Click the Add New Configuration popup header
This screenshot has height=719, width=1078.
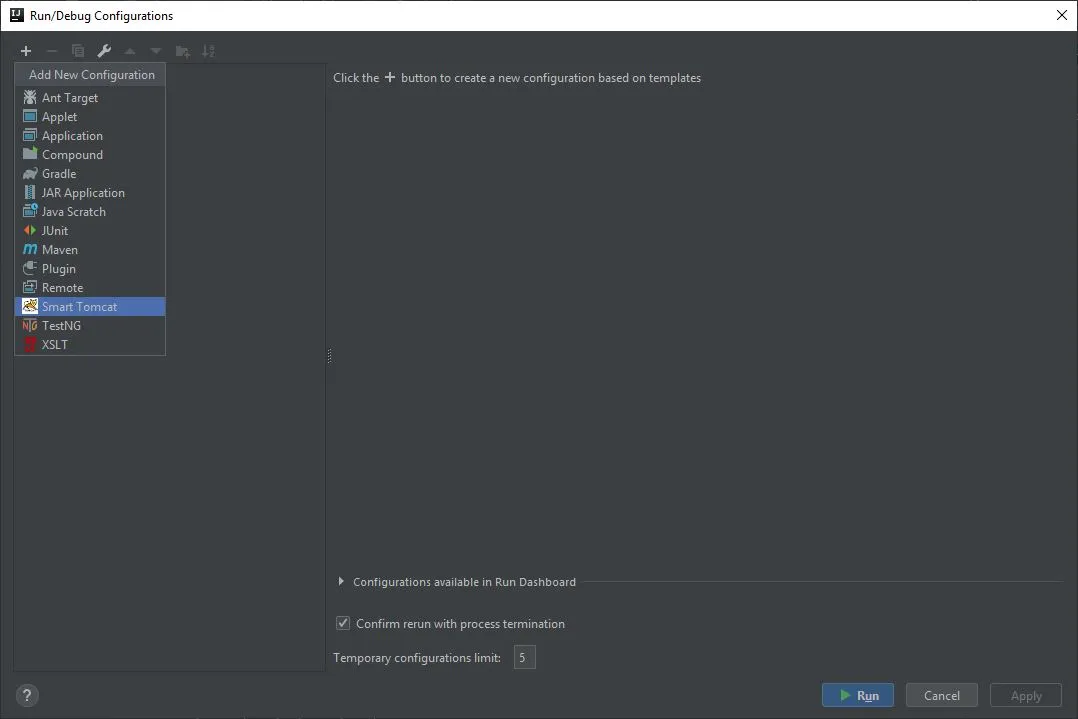(90, 75)
